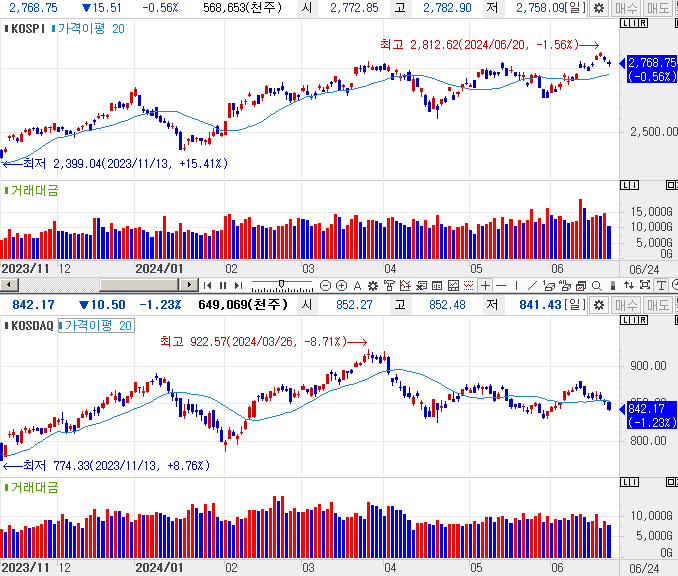This screenshot has width=678, height=576.
Task: Click the chart template icon after the toolbar gear
Action: pyautogui.click(x=389, y=285)
